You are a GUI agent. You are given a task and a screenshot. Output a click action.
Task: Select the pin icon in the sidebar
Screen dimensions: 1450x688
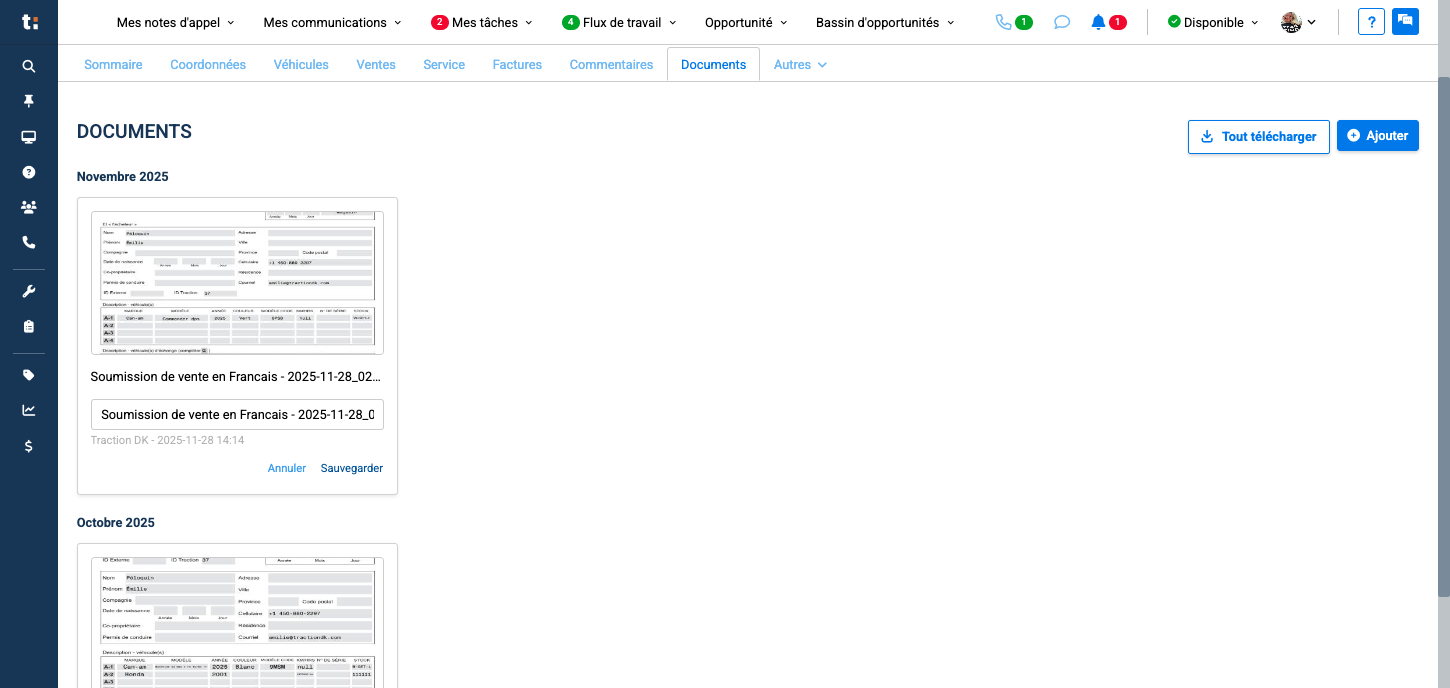(x=28, y=101)
